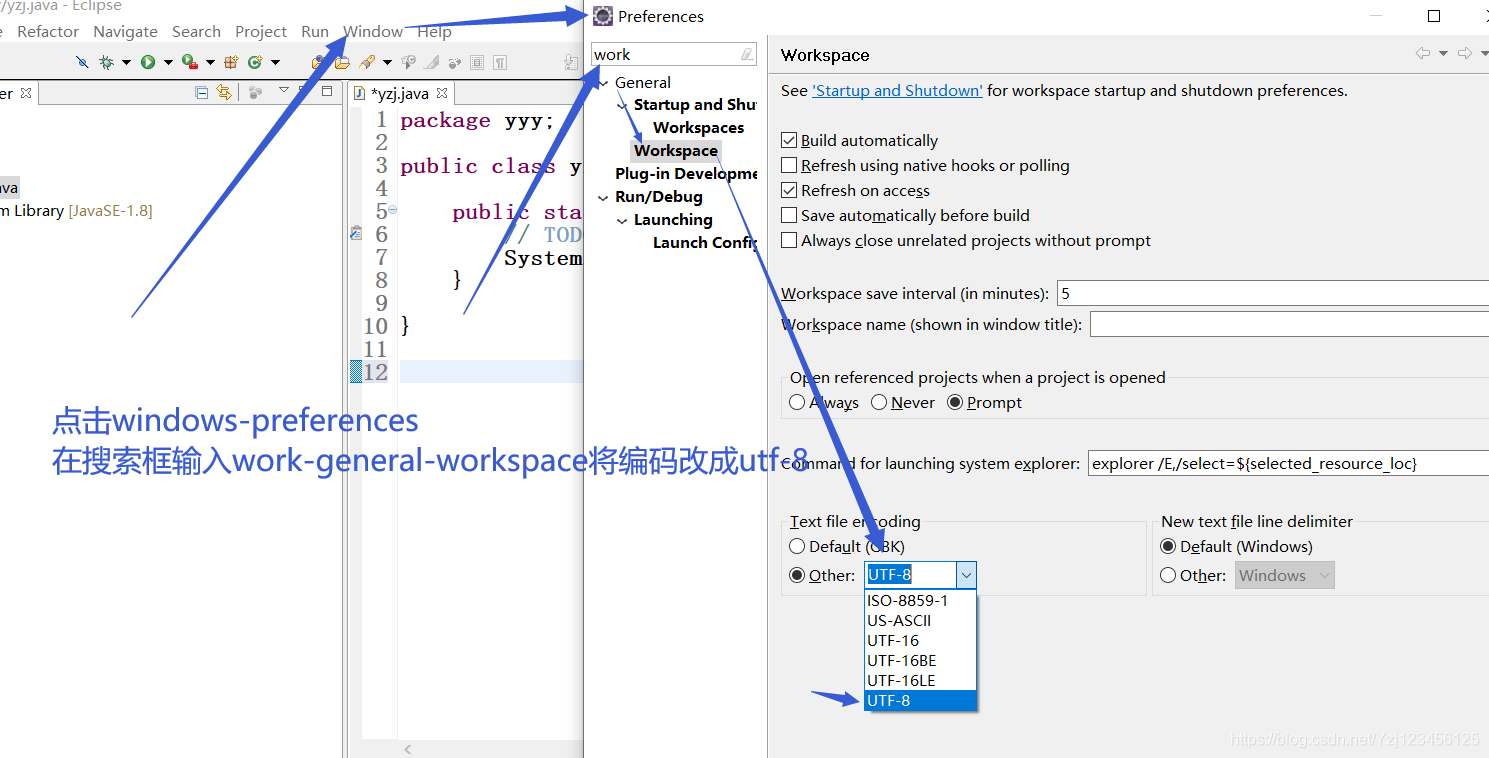Switch to the yzj.java editor tab

(x=400, y=93)
